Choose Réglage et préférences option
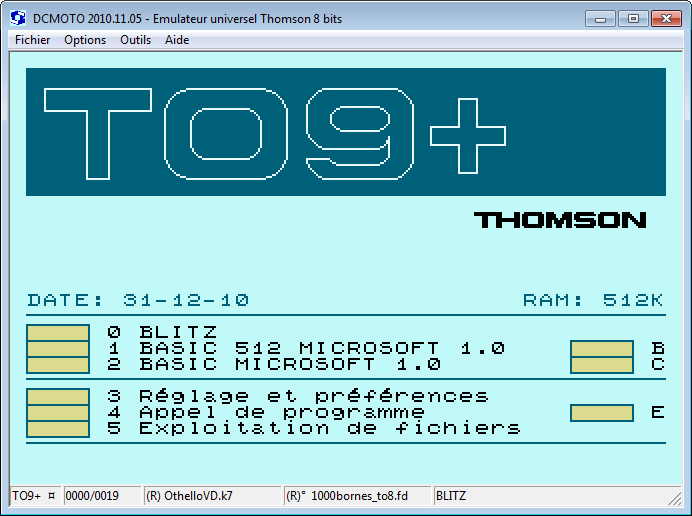Screen dimensions: 692x516 point(298,396)
